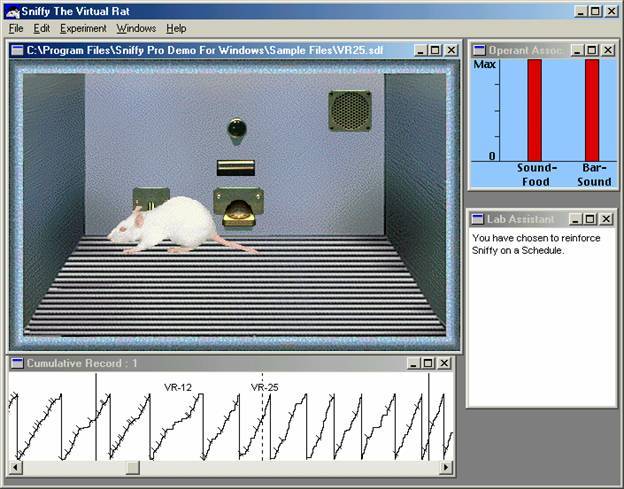Image resolution: width=624 pixels, height=489 pixels.
Task: Open the Edit menu
Action: click(x=41, y=29)
